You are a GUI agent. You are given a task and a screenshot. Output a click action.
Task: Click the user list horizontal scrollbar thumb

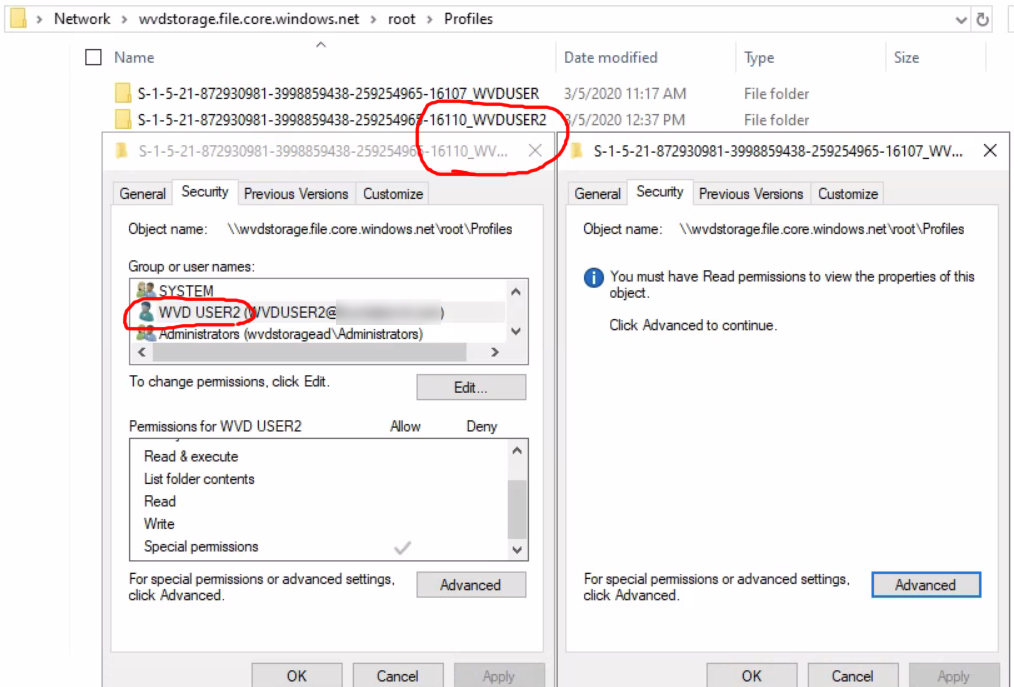[x=309, y=353]
